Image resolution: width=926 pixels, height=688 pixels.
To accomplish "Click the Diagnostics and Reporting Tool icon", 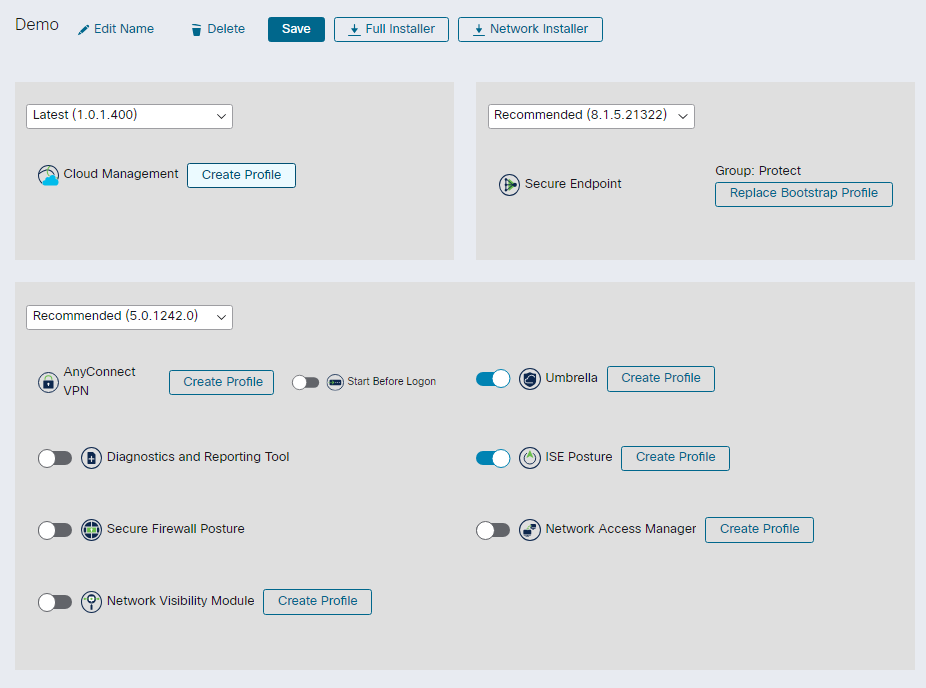I will (x=91, y=458).
